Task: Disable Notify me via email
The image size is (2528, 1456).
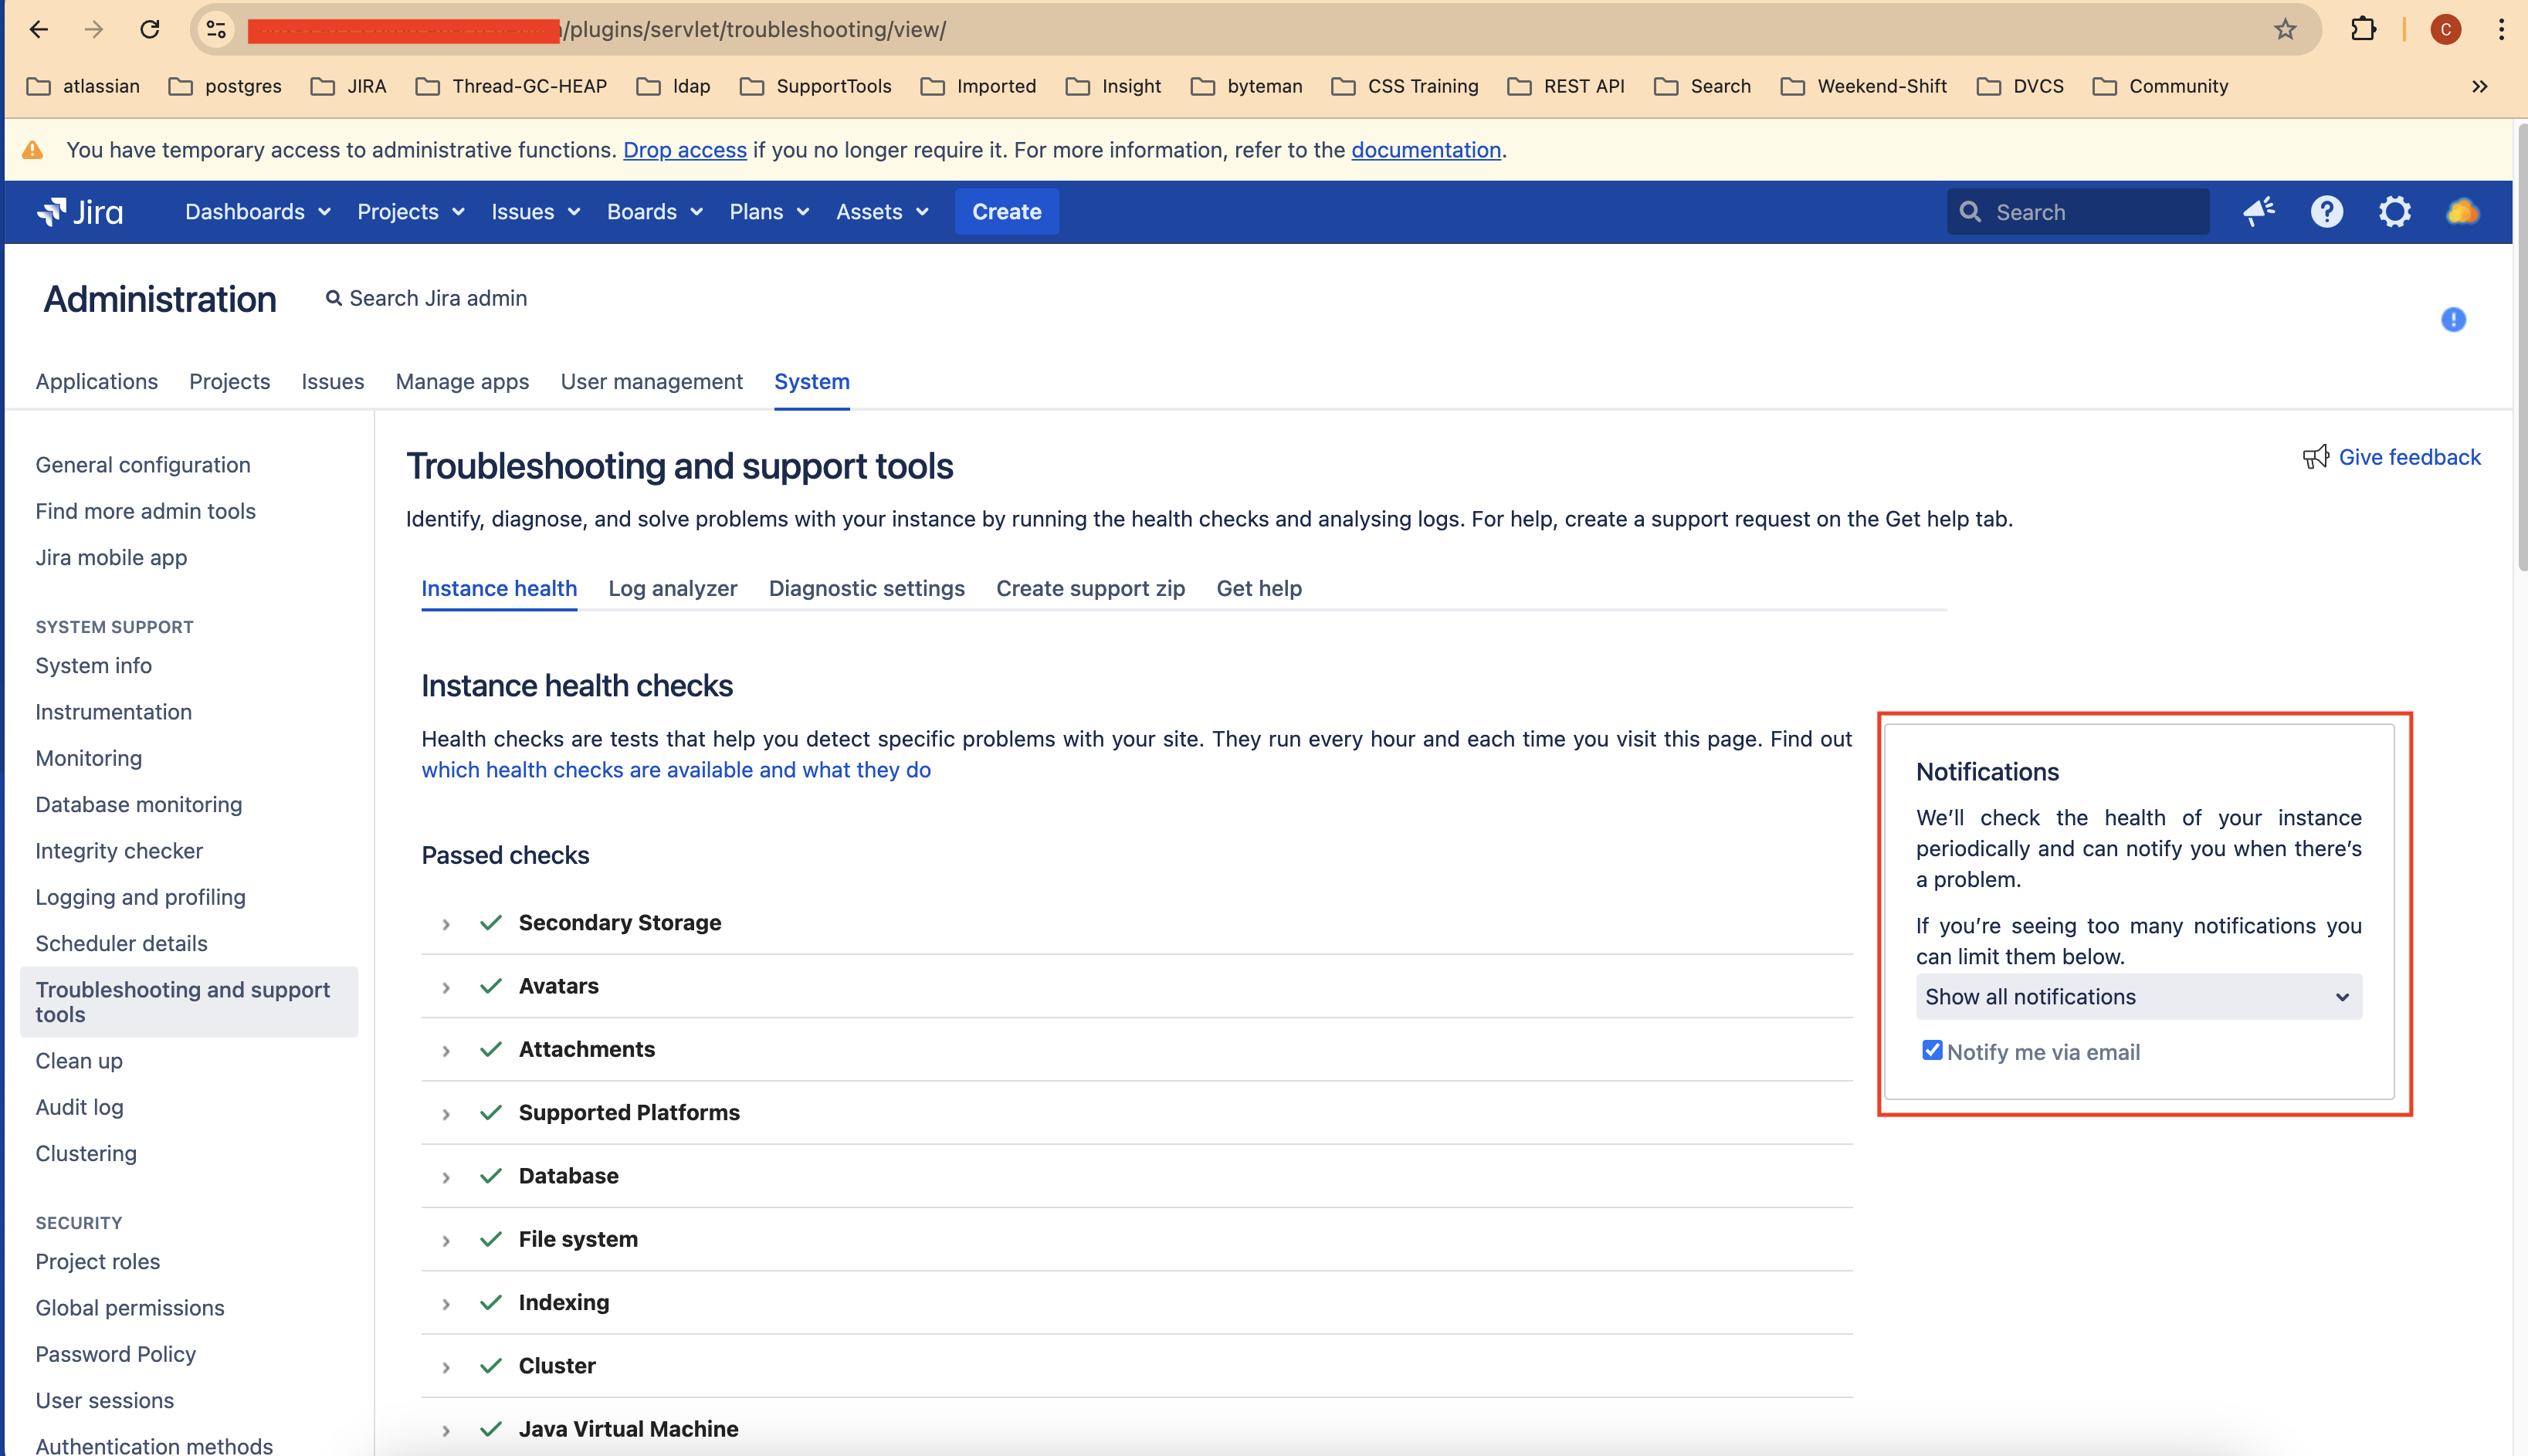Action: pyautogui.click(x=1930, y=1050)
